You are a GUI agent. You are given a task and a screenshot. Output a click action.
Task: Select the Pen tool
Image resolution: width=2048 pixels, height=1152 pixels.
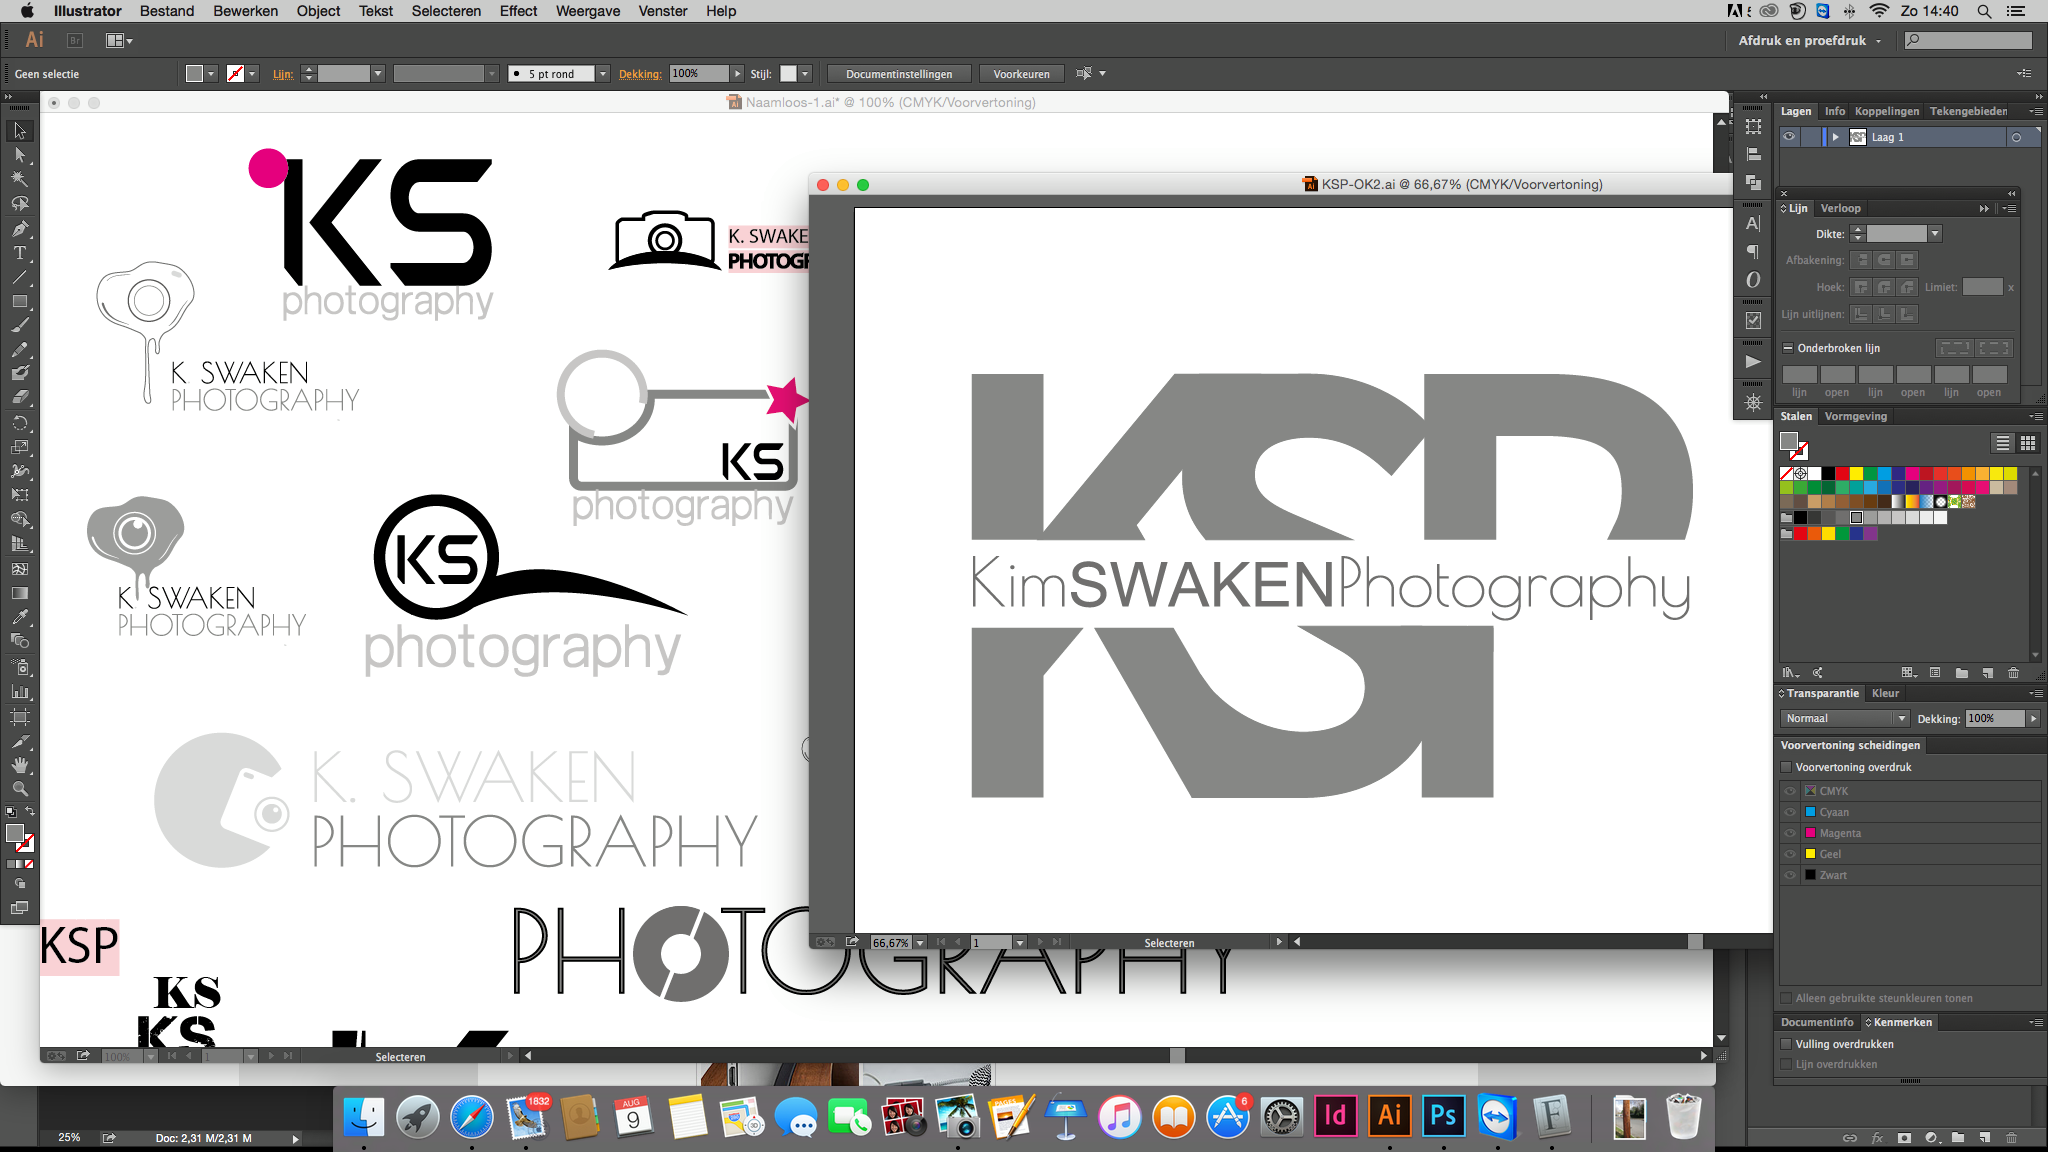coord(19,228)
